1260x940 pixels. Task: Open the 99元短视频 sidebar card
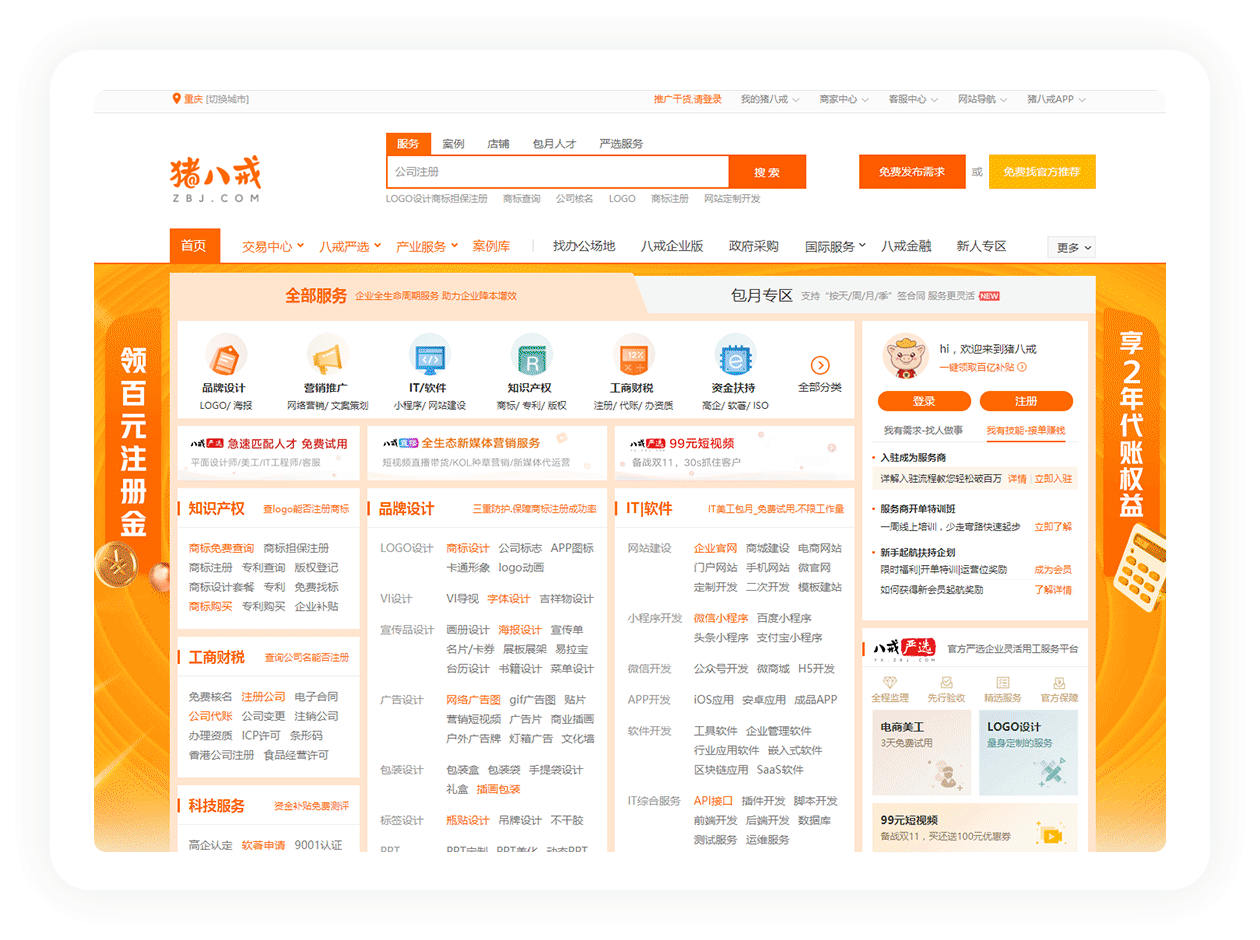pyautogui.click(x=975, y=828)
